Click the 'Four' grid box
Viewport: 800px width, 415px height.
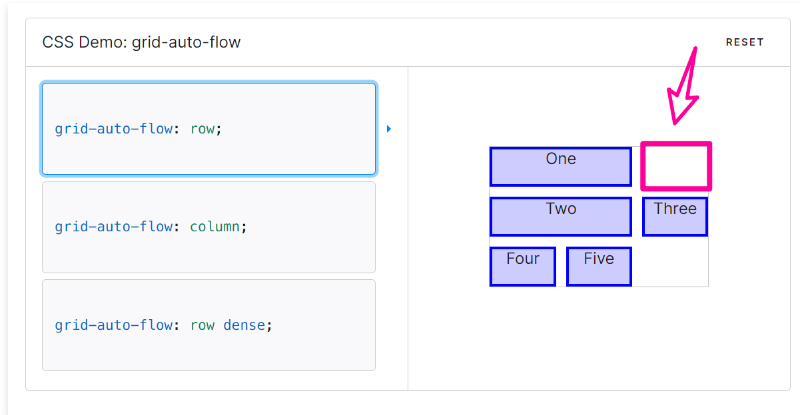pos(522,266)
